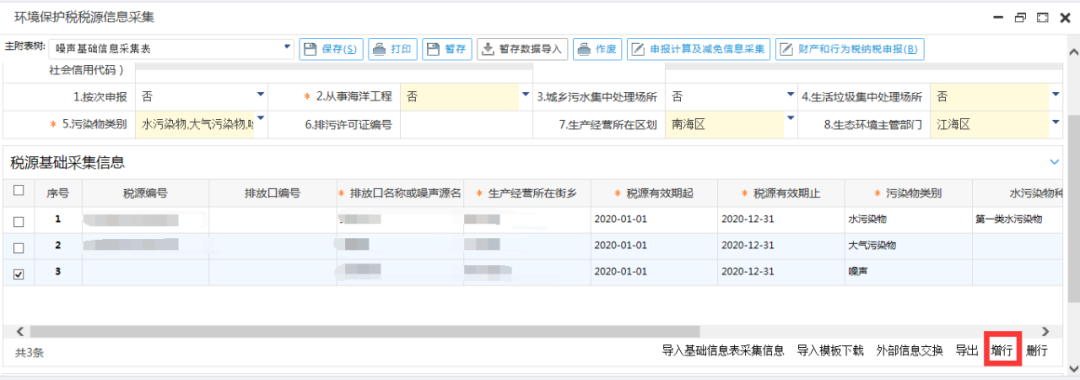Click the 税源有效期止 column header
Viewport: 1080px width, 380px height.
pos(781,193)
